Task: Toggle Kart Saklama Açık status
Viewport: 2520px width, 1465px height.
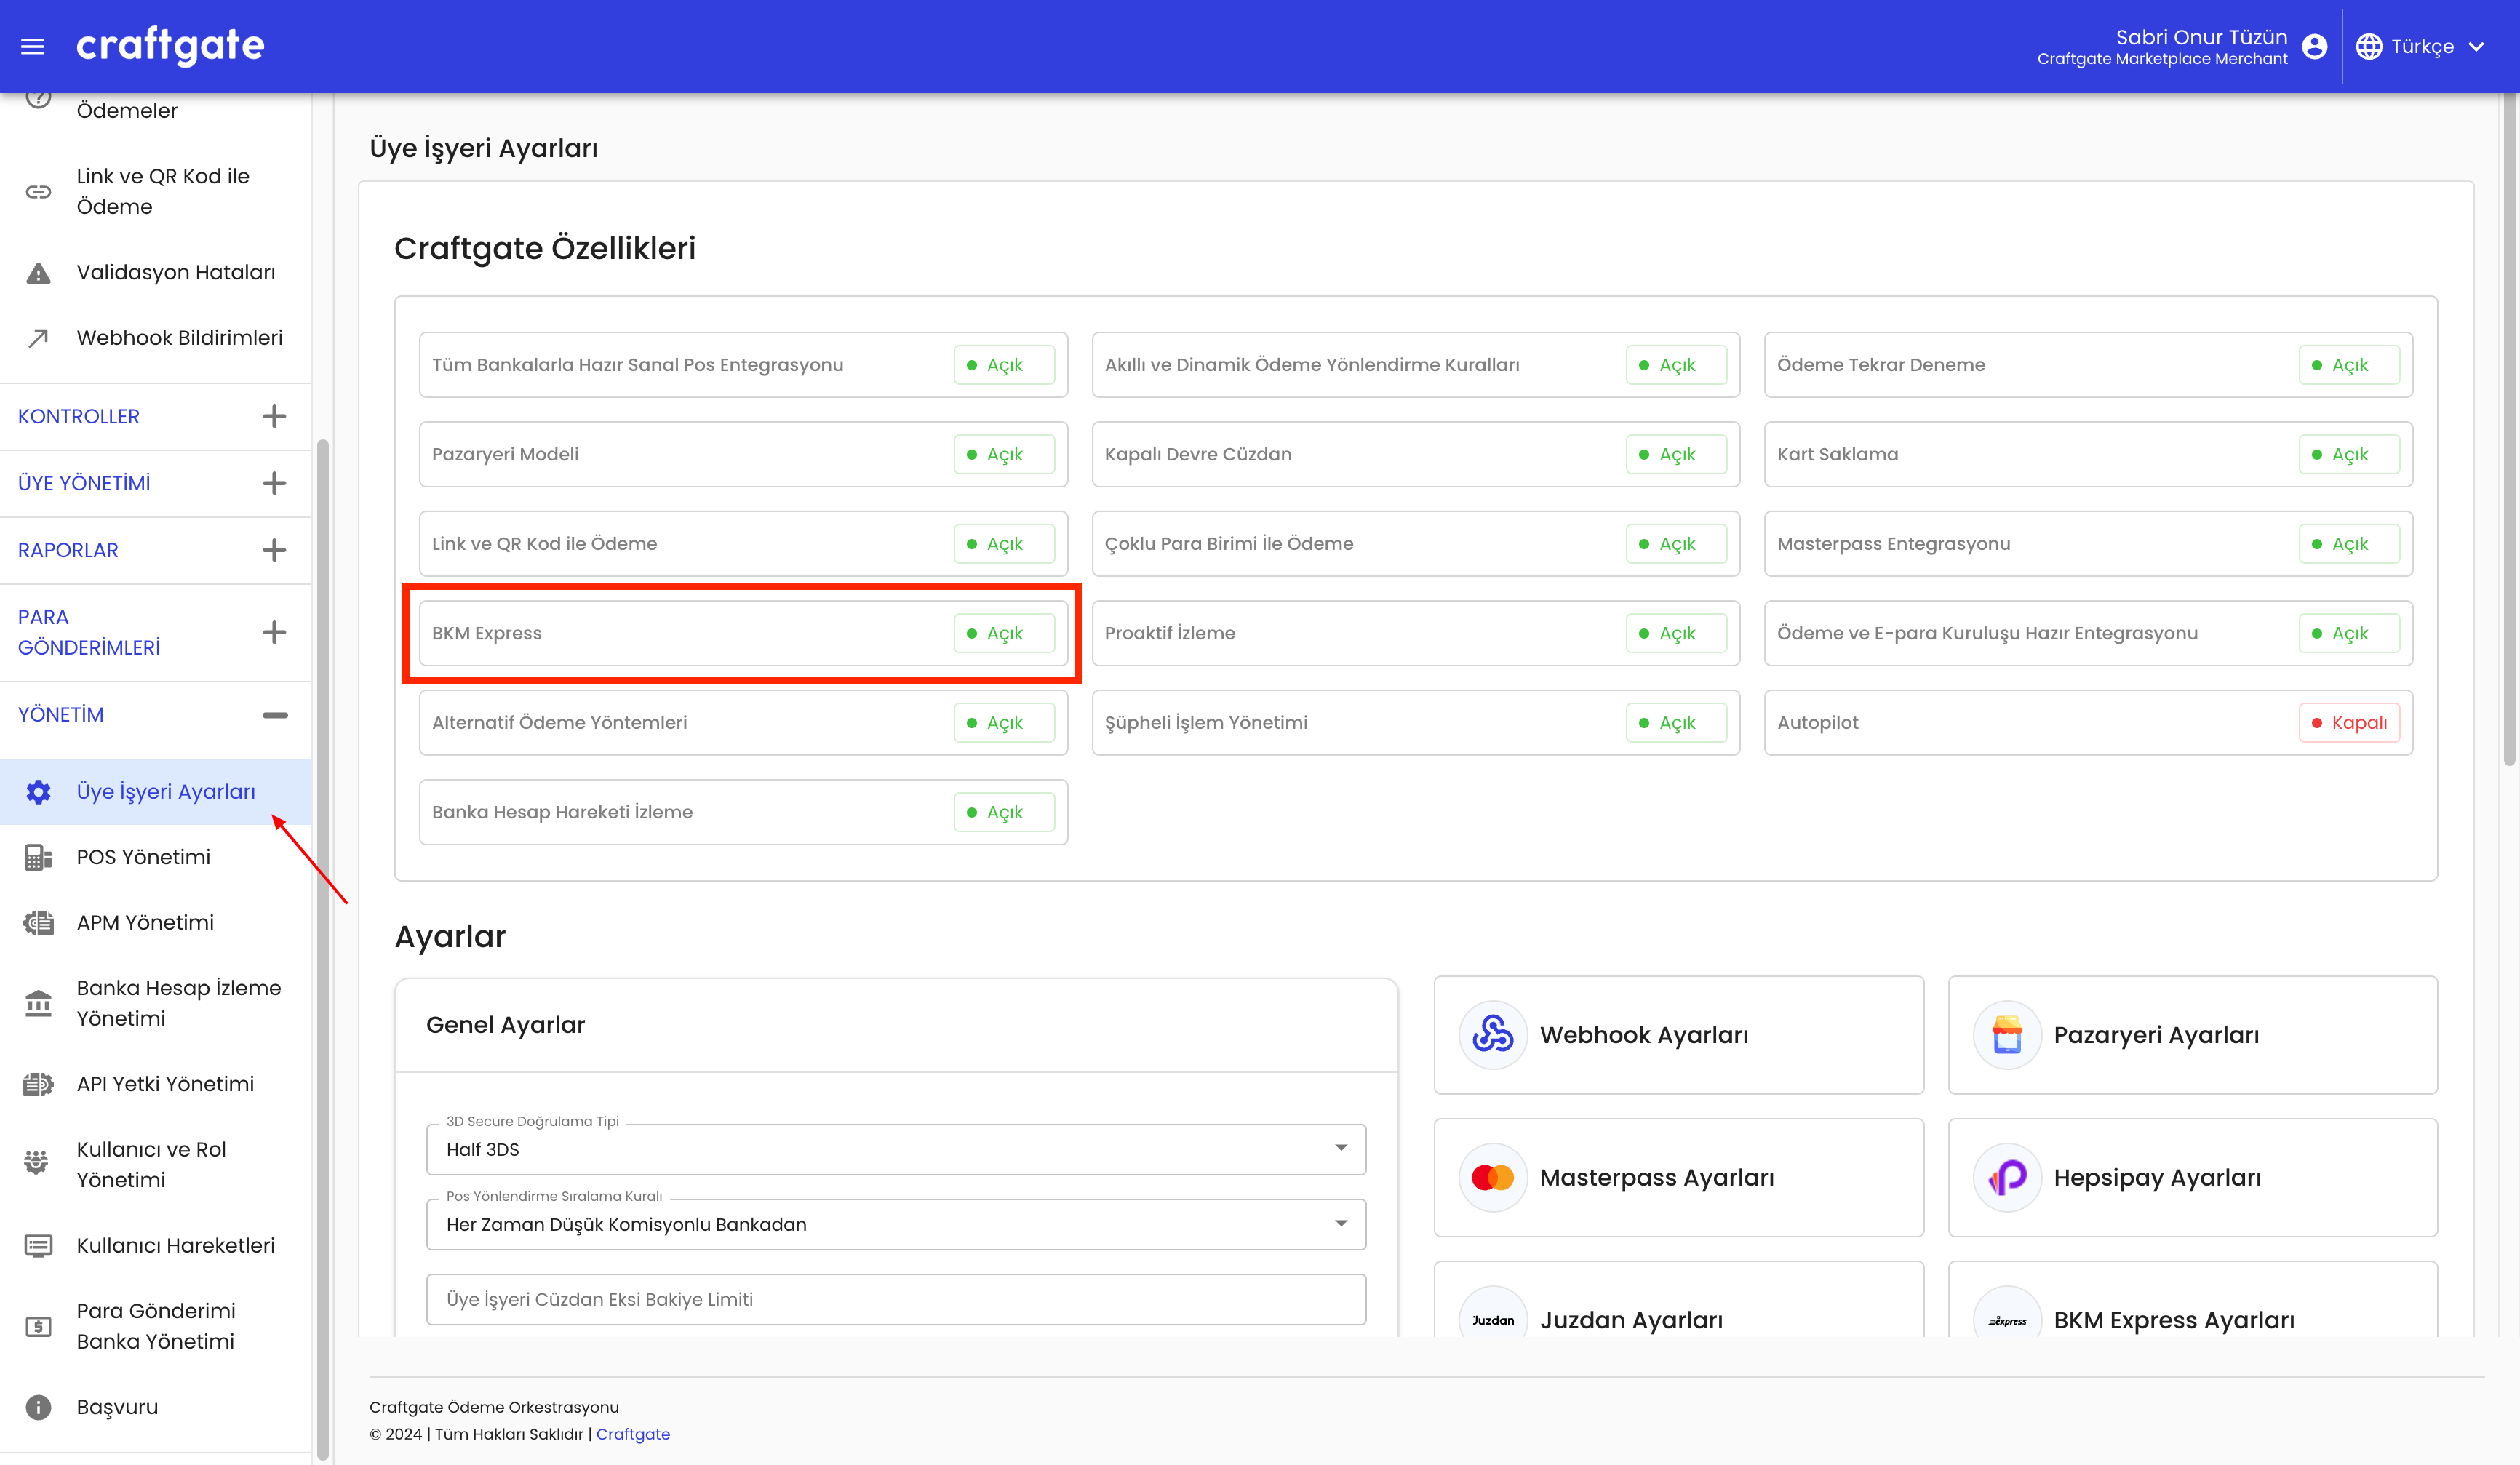Action: [x=2349, y=454]
